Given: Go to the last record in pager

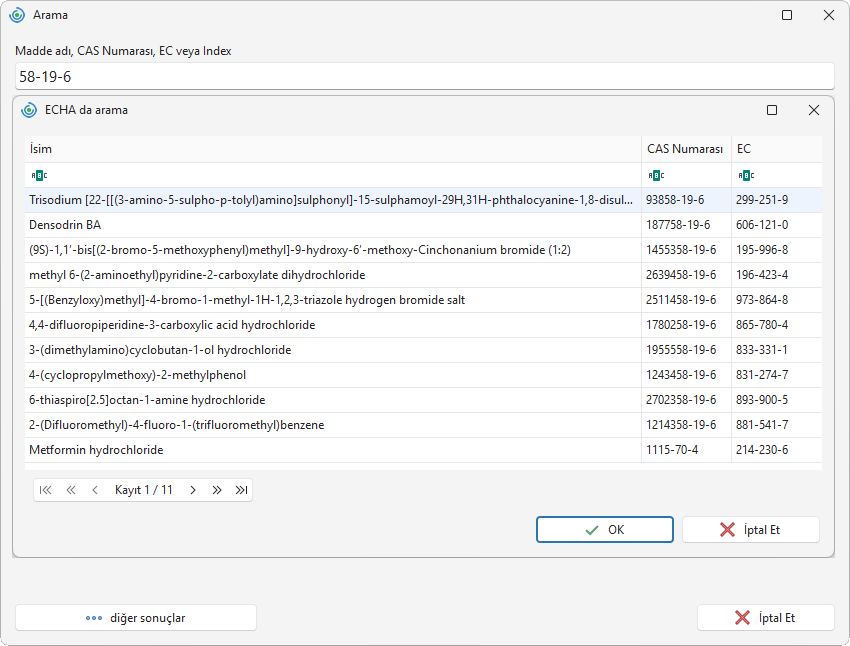Looking at the screenshot, I should click(x=241, y=490).
